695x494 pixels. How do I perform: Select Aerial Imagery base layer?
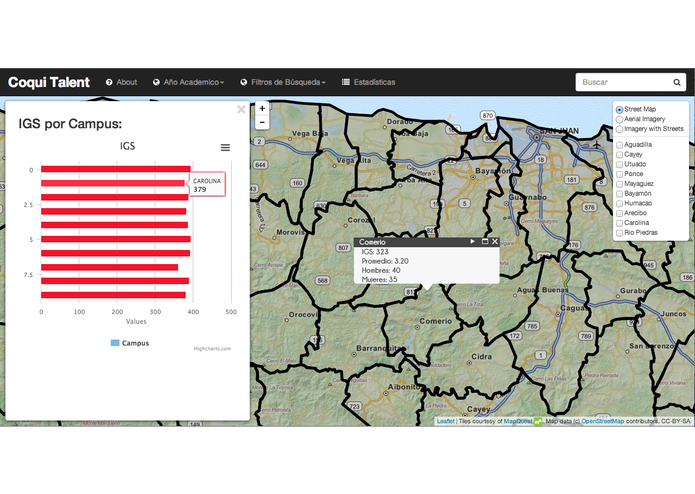point(620,119)
